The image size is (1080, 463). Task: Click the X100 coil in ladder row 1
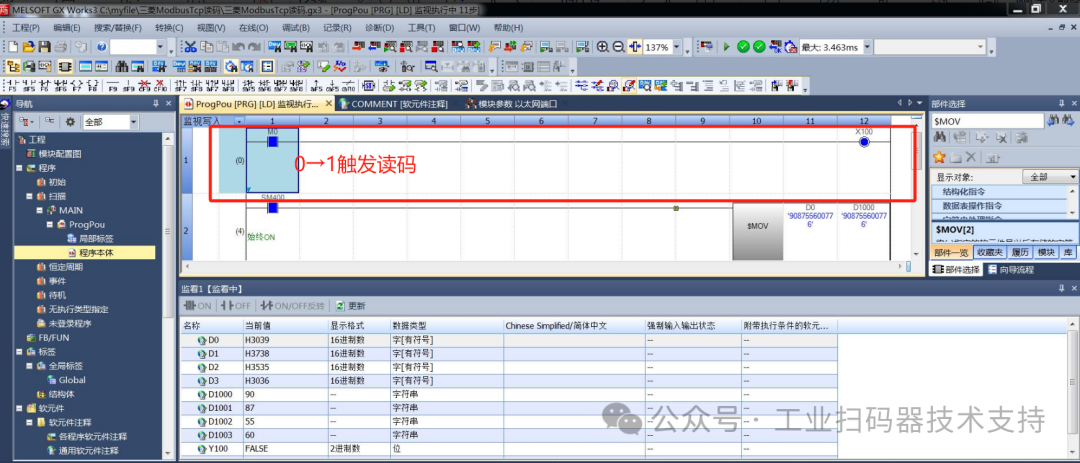pos(864,142)
